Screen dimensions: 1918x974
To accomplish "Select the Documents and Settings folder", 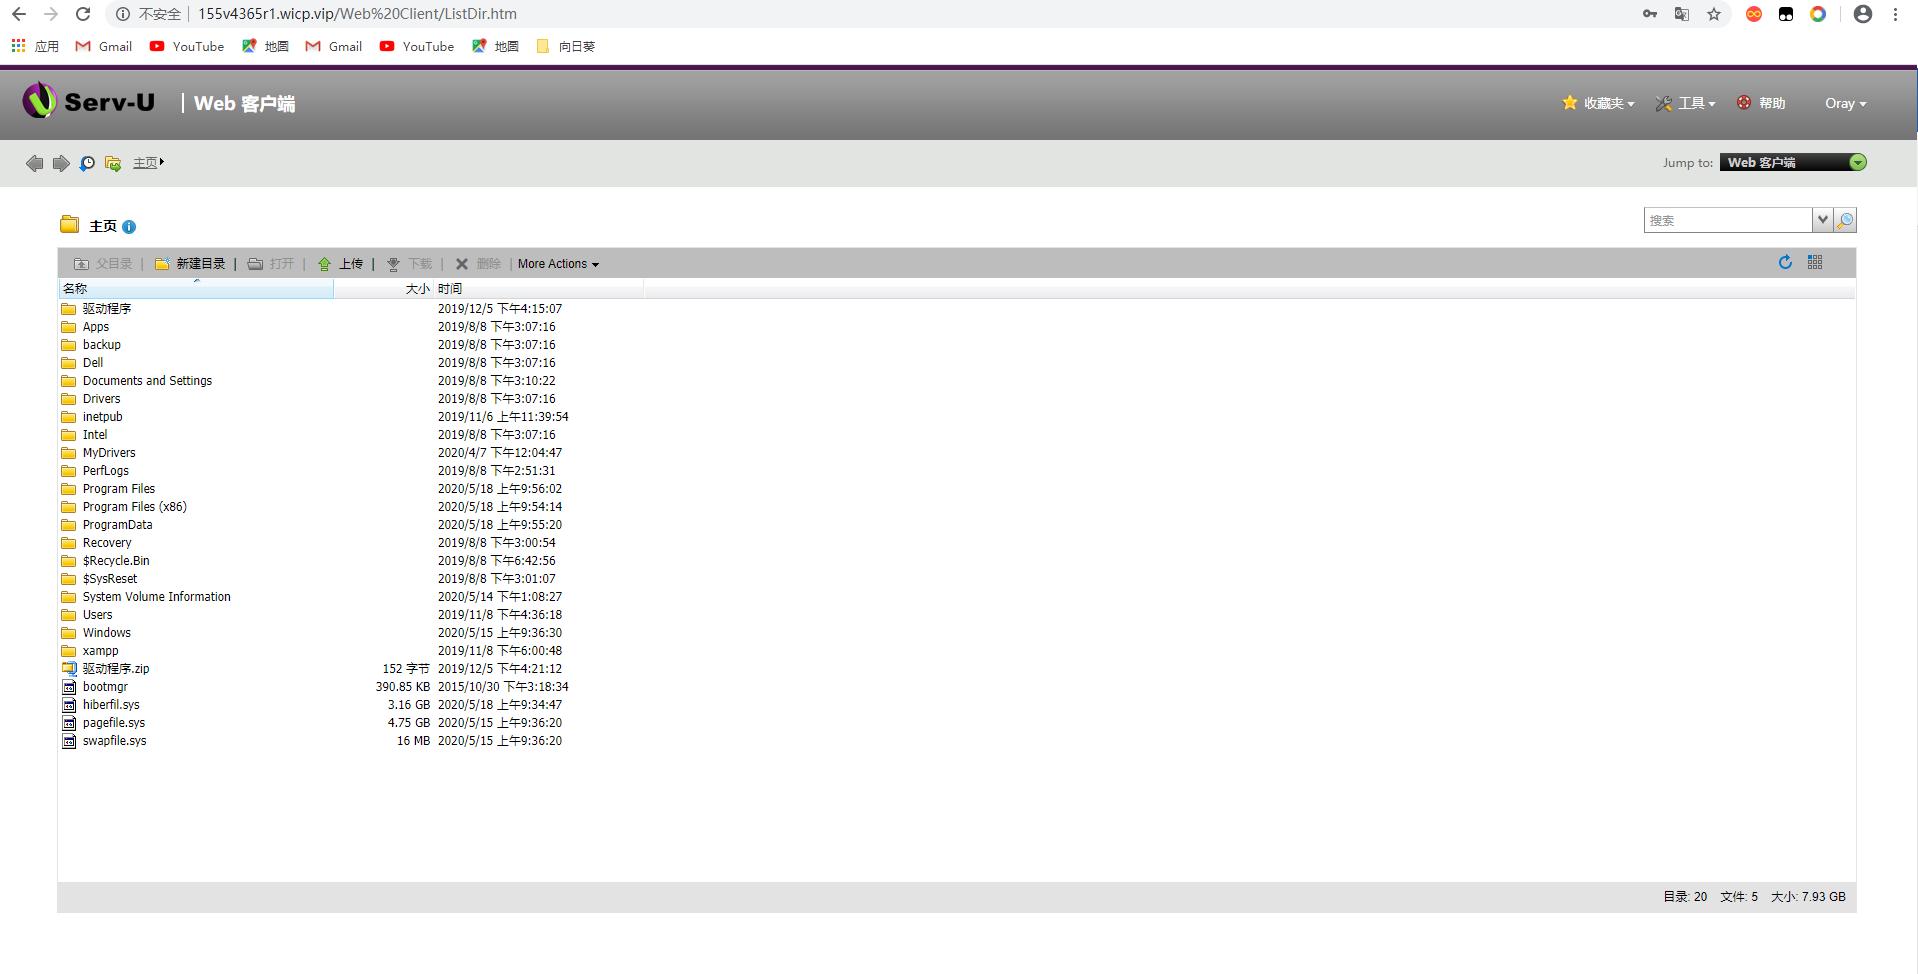I will pyautogui.click(x=147, y=381).
